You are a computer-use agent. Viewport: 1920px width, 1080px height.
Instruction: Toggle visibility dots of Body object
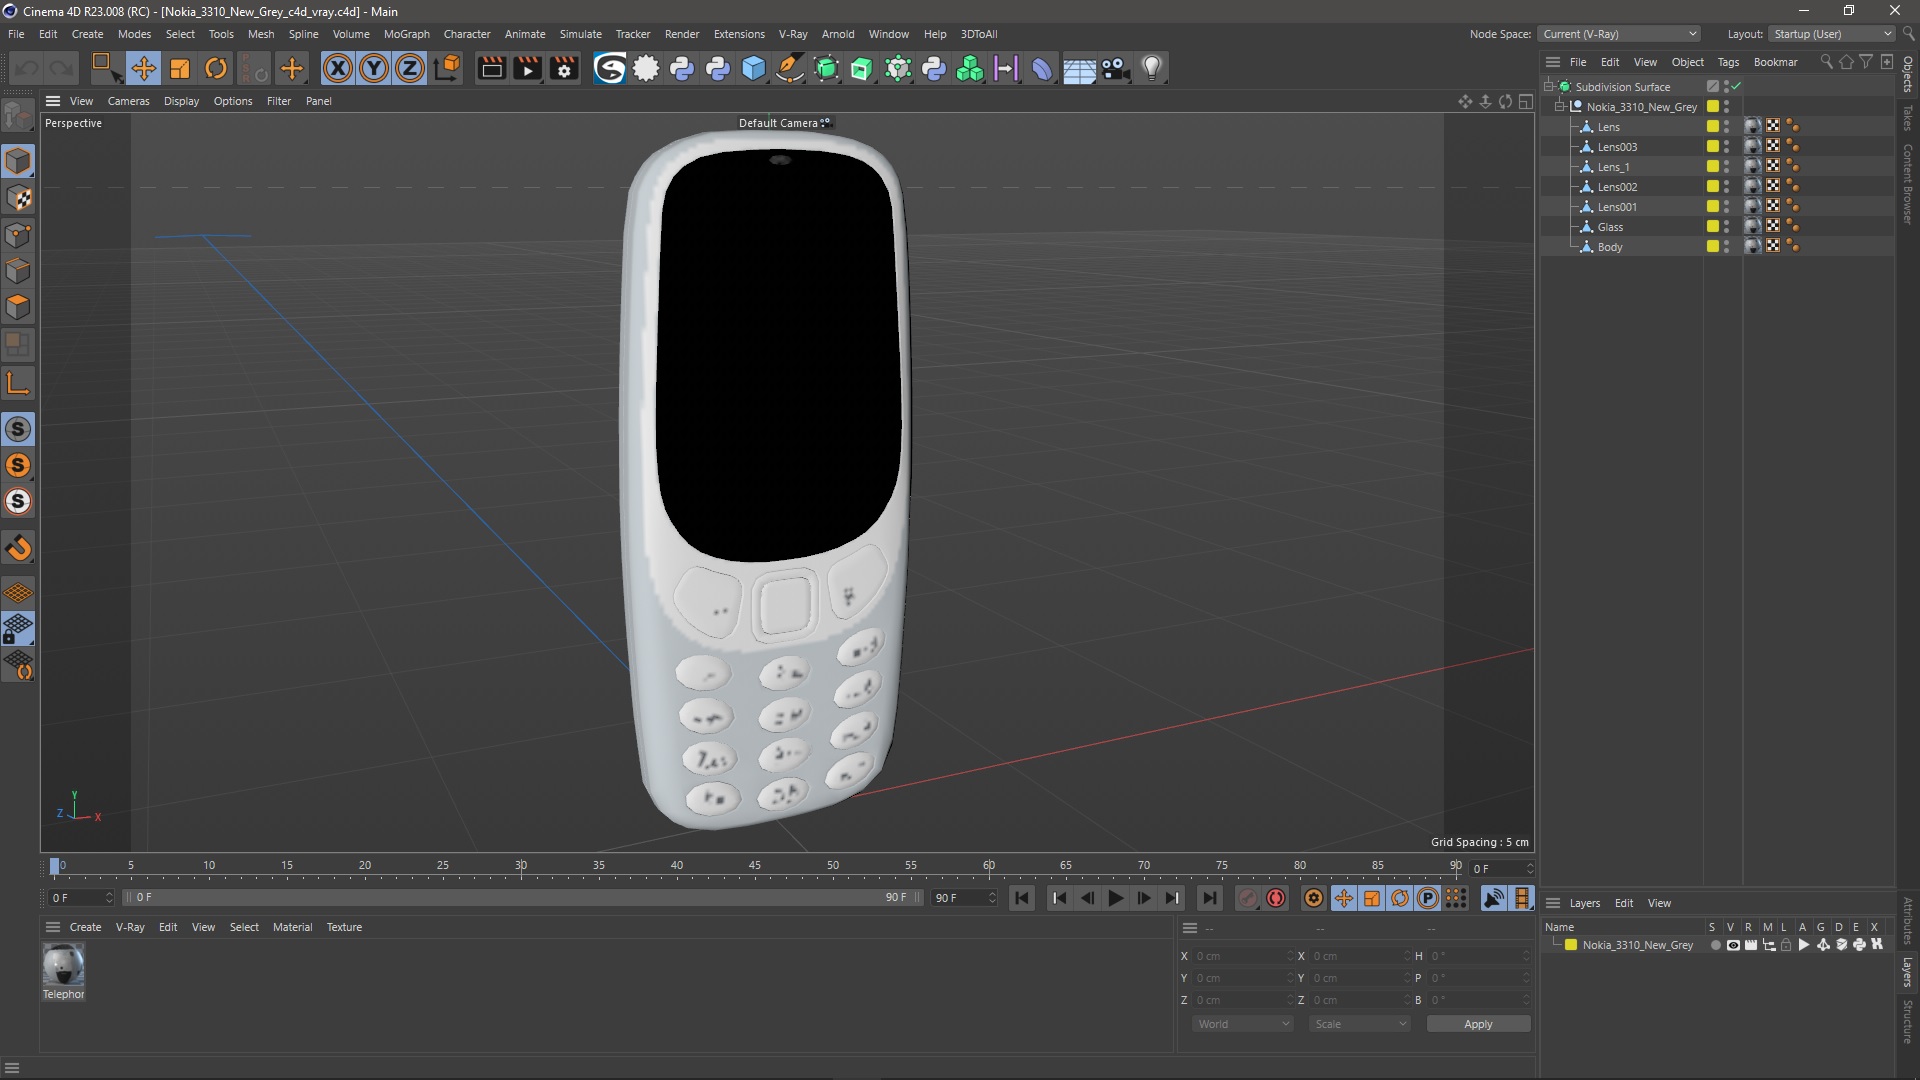point(1727,247)
